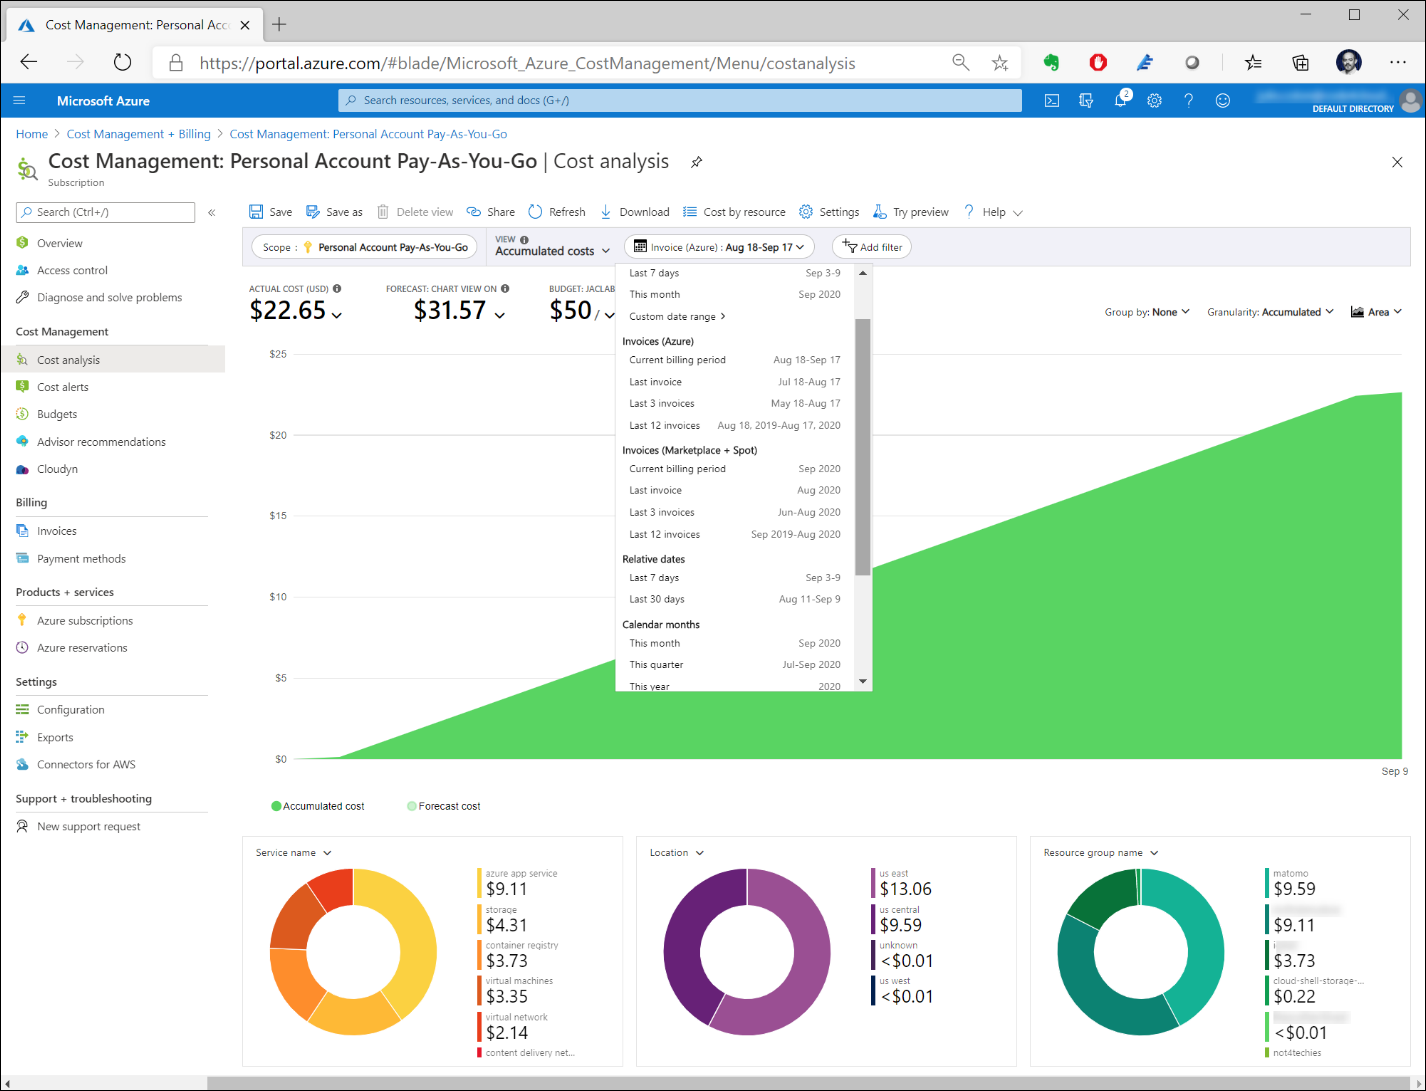Select This quarter calendar option
The width and height of the screenshot is (1426, 1091).
click(735, 665)
